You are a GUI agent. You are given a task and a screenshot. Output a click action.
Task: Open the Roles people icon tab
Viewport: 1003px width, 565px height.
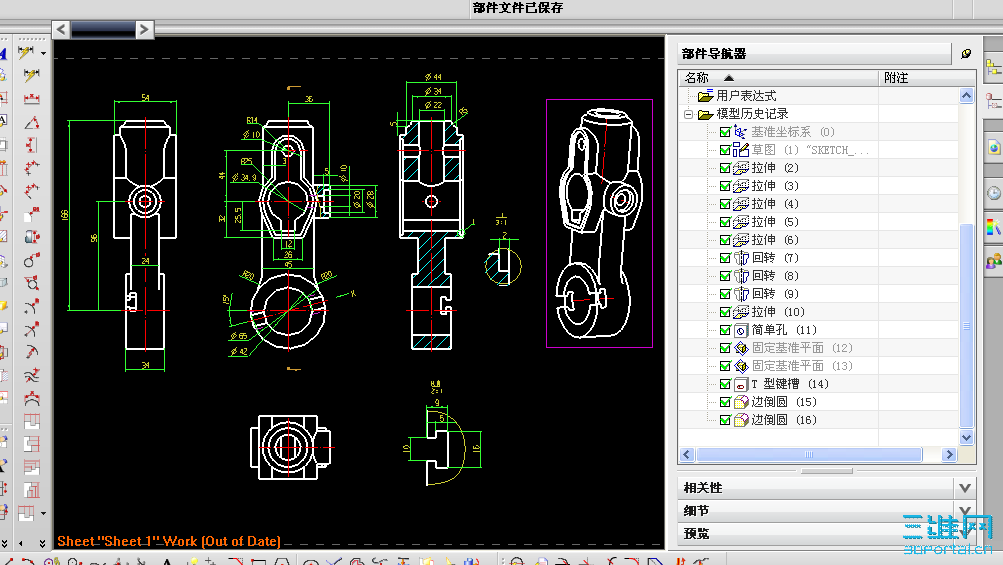(993, 261)
